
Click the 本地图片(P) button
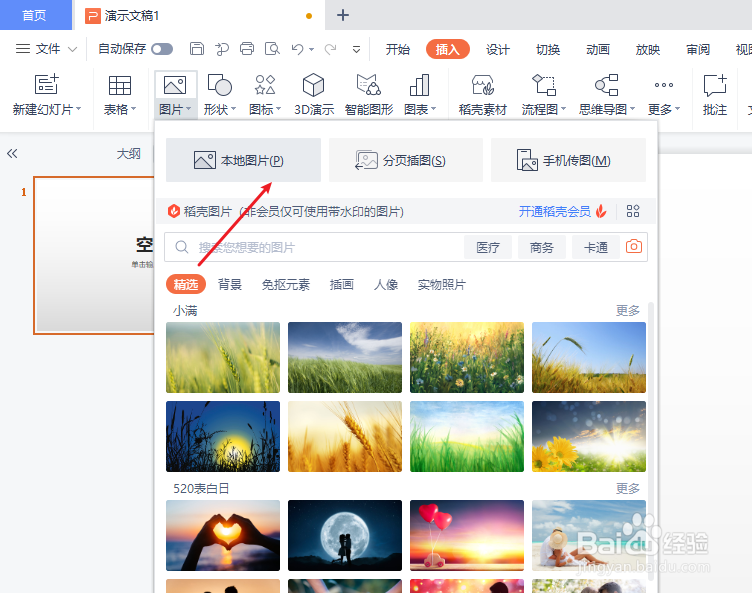click(243, 160)
